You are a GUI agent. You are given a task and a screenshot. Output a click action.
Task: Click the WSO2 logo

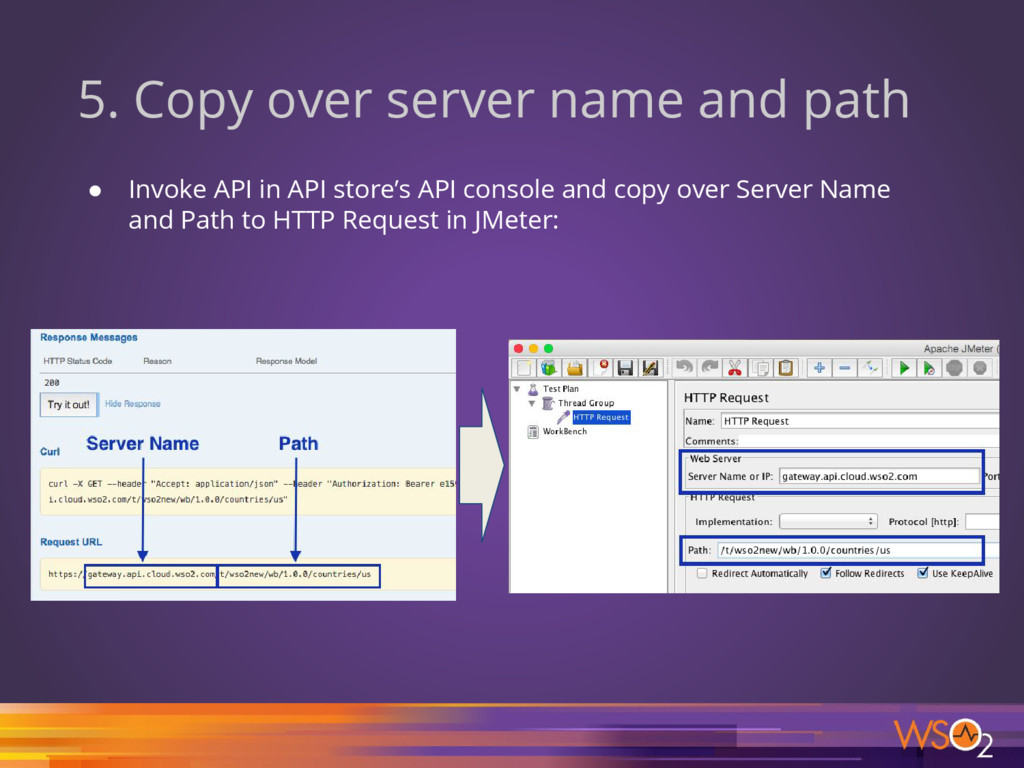(943, 737)
